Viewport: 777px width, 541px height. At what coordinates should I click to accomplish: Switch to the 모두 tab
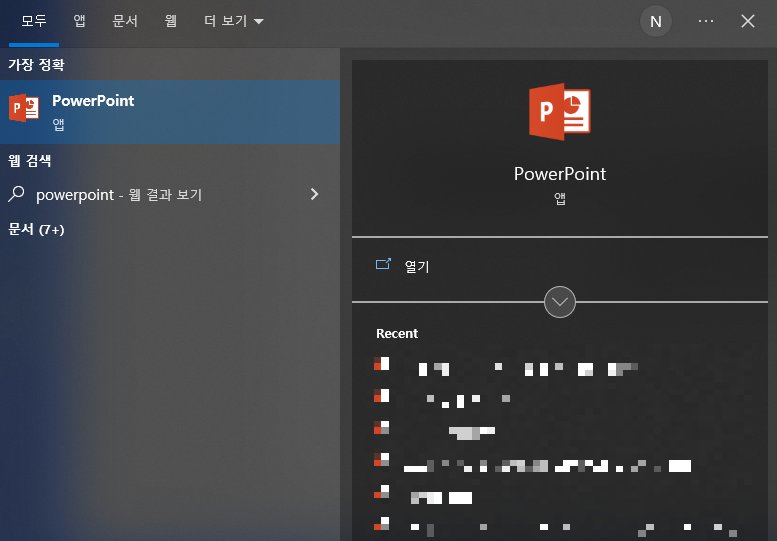point(34,21)
